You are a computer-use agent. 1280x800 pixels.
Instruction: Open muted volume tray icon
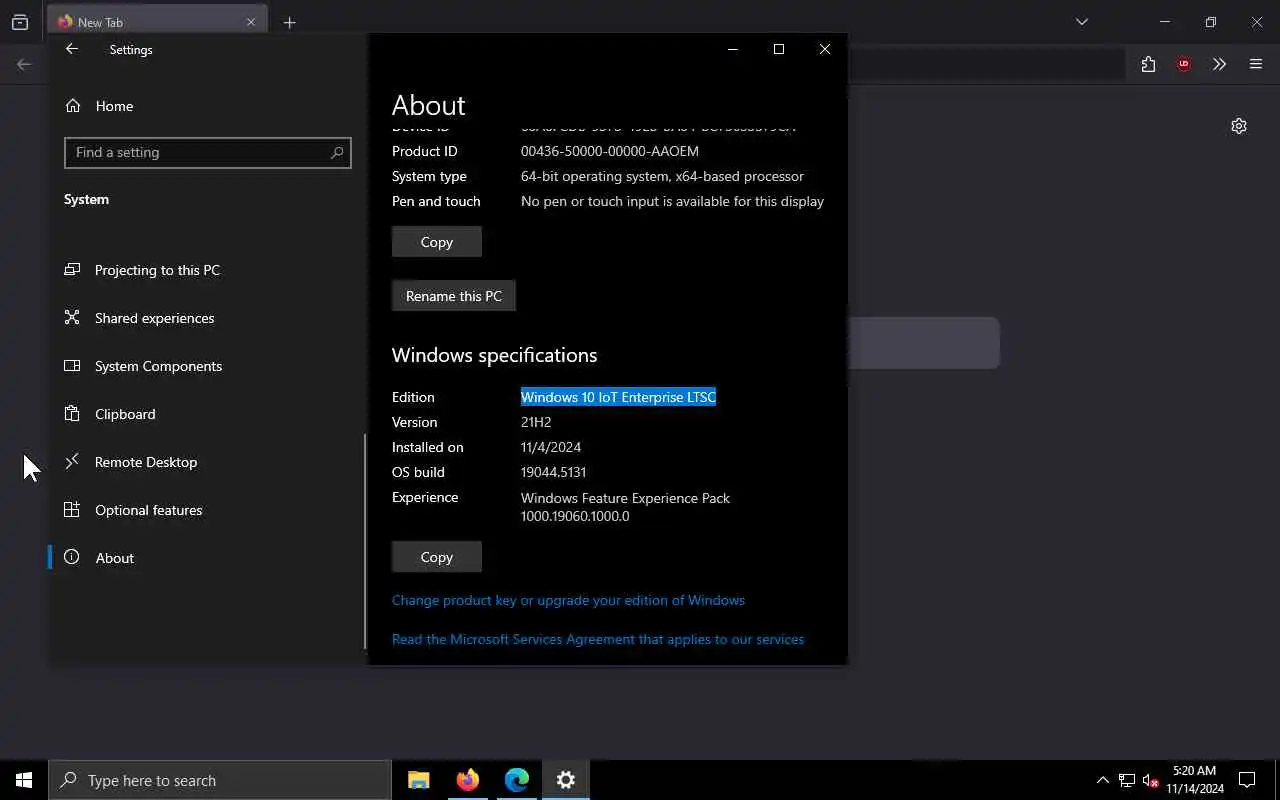(x=1151, y=780)
